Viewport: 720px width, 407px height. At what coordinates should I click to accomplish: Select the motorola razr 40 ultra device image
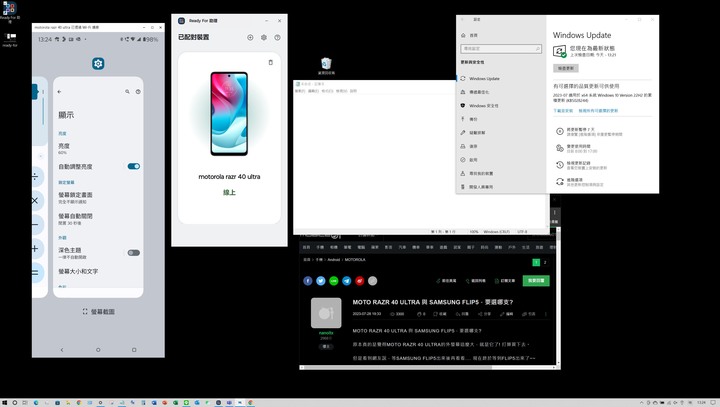pyautogui.click(x=229, y=113)
